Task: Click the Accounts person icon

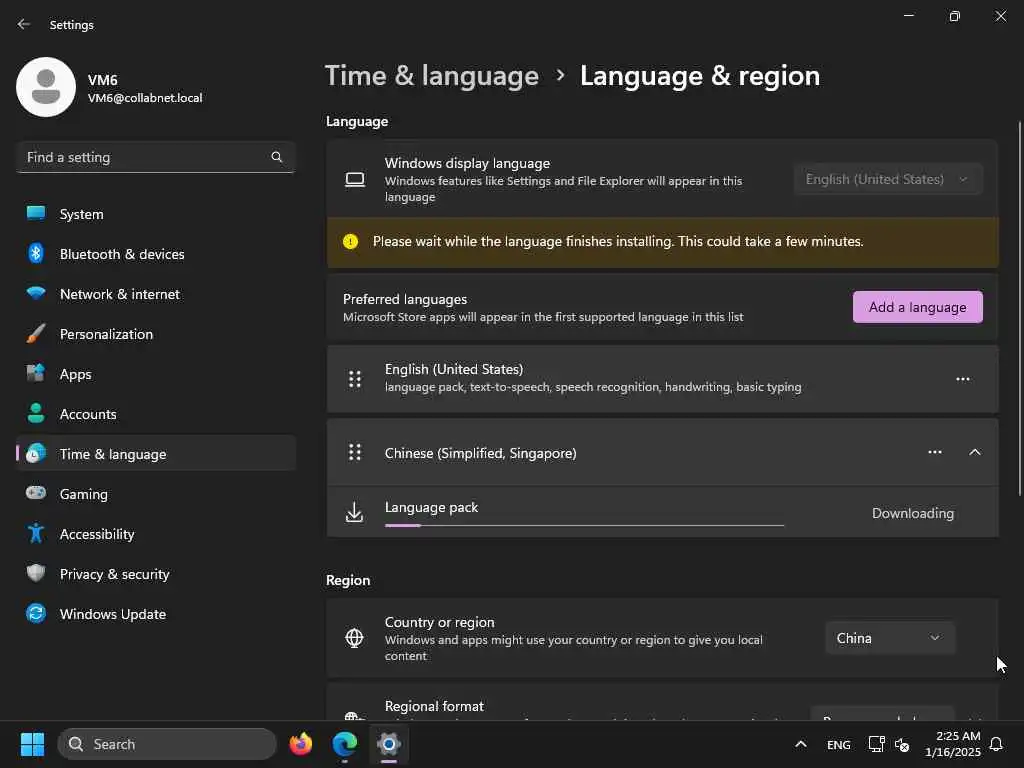Action: click(x=36, y=413)
